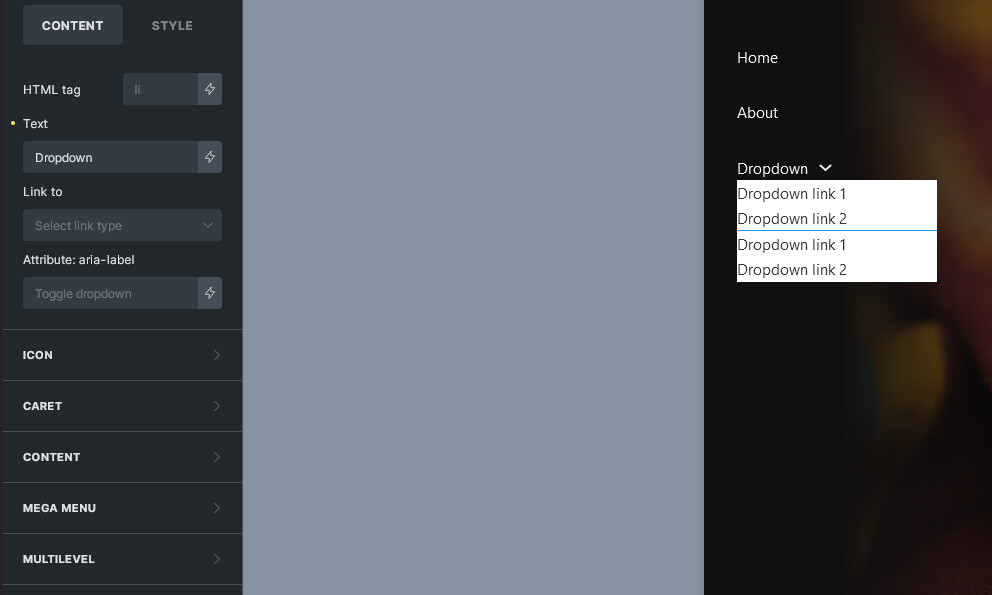Expand the ICON settings section

pyautogui.click(x=122, y=355)
